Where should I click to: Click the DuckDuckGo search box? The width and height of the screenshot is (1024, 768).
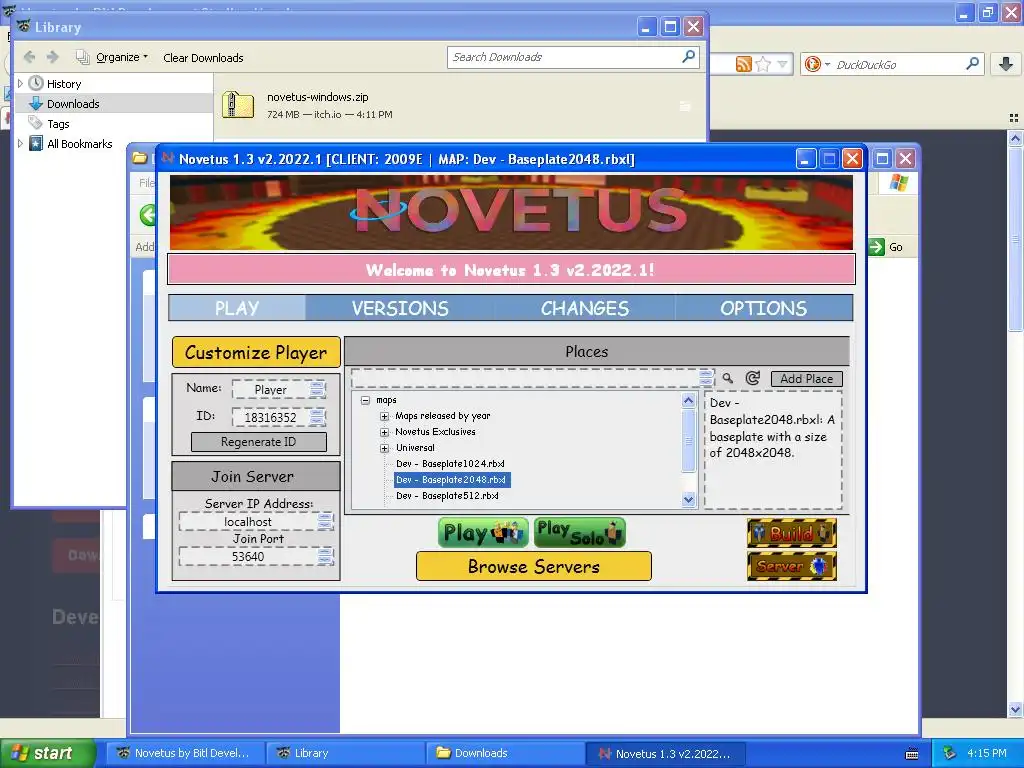[898, 64]
